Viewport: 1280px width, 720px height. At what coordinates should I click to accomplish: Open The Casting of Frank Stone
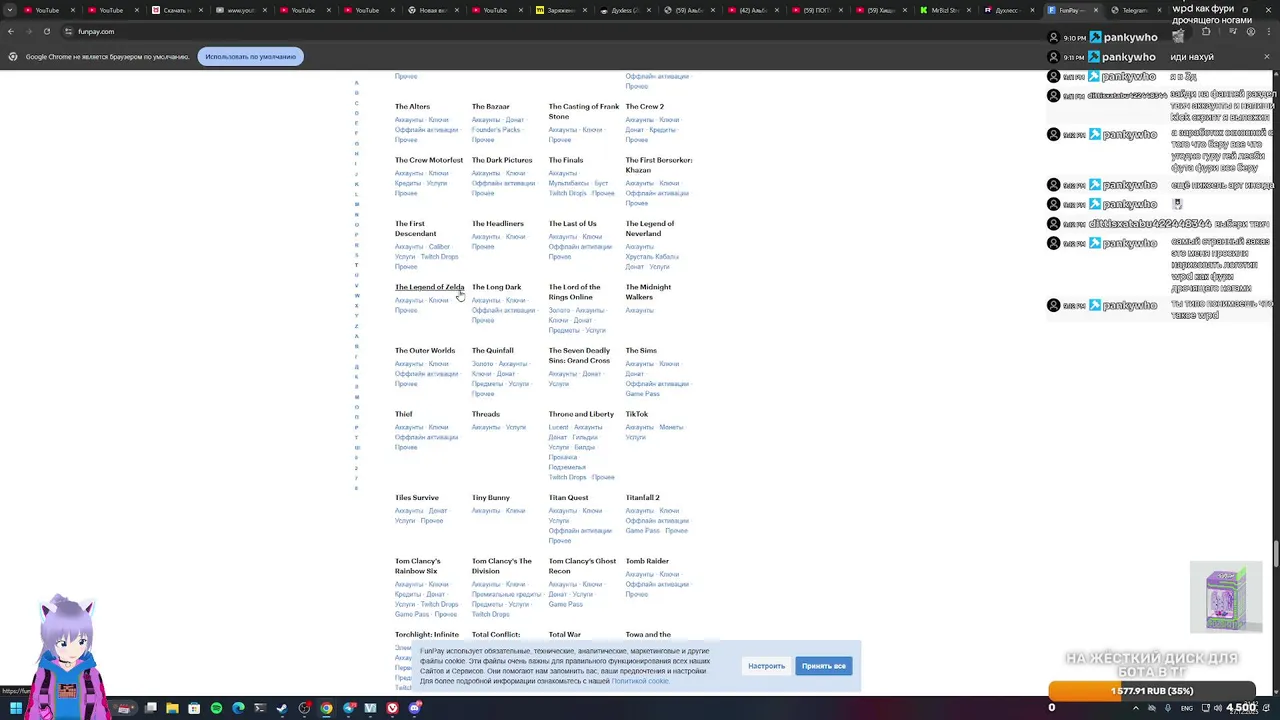[x=583, y=111]
